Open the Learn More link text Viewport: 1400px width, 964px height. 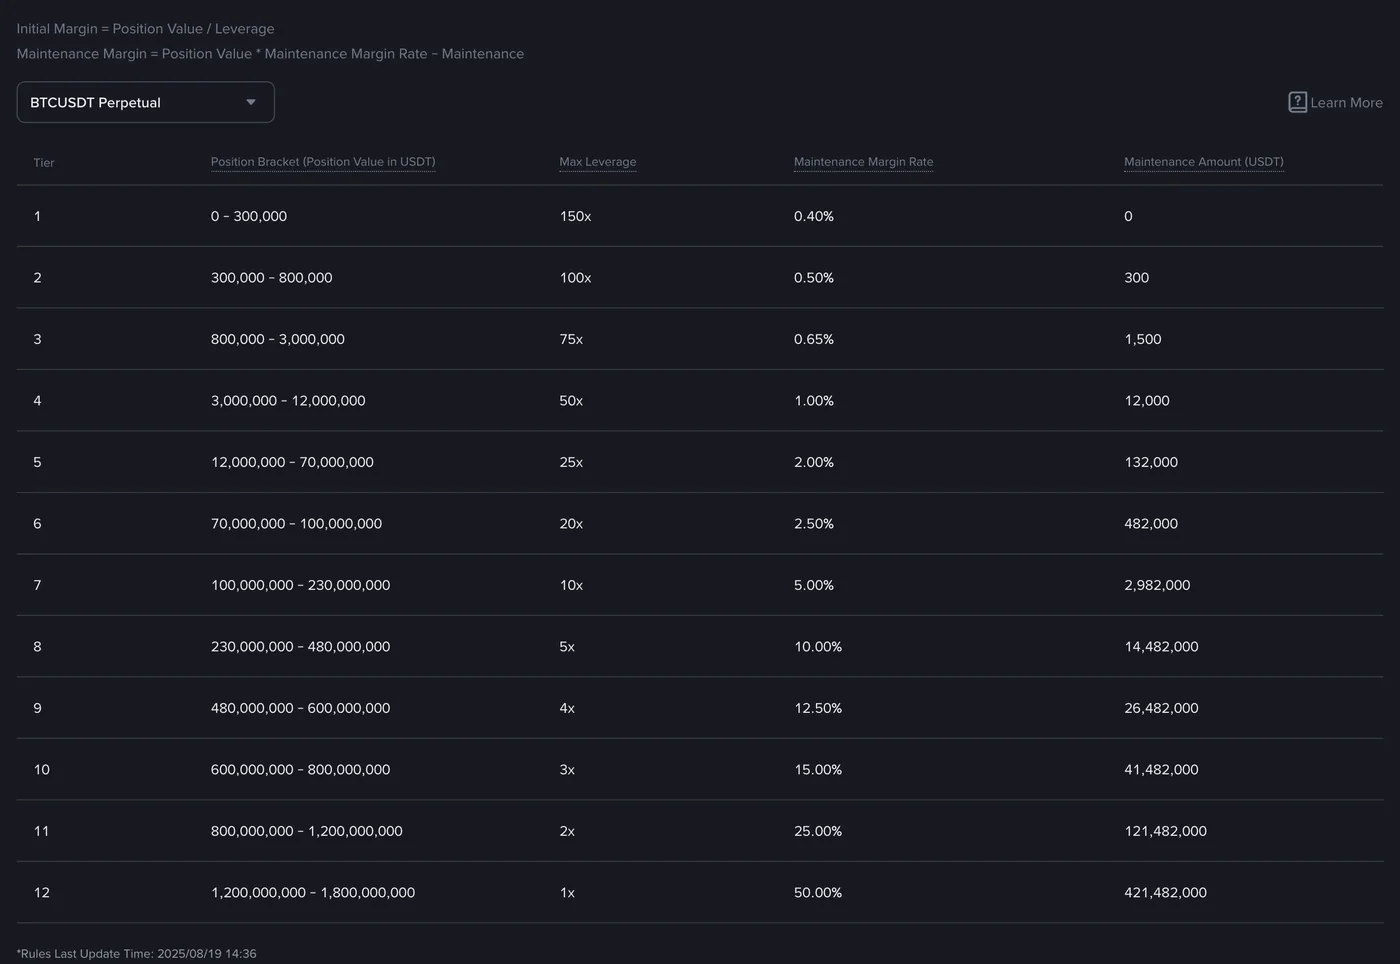coord(1346,103)
